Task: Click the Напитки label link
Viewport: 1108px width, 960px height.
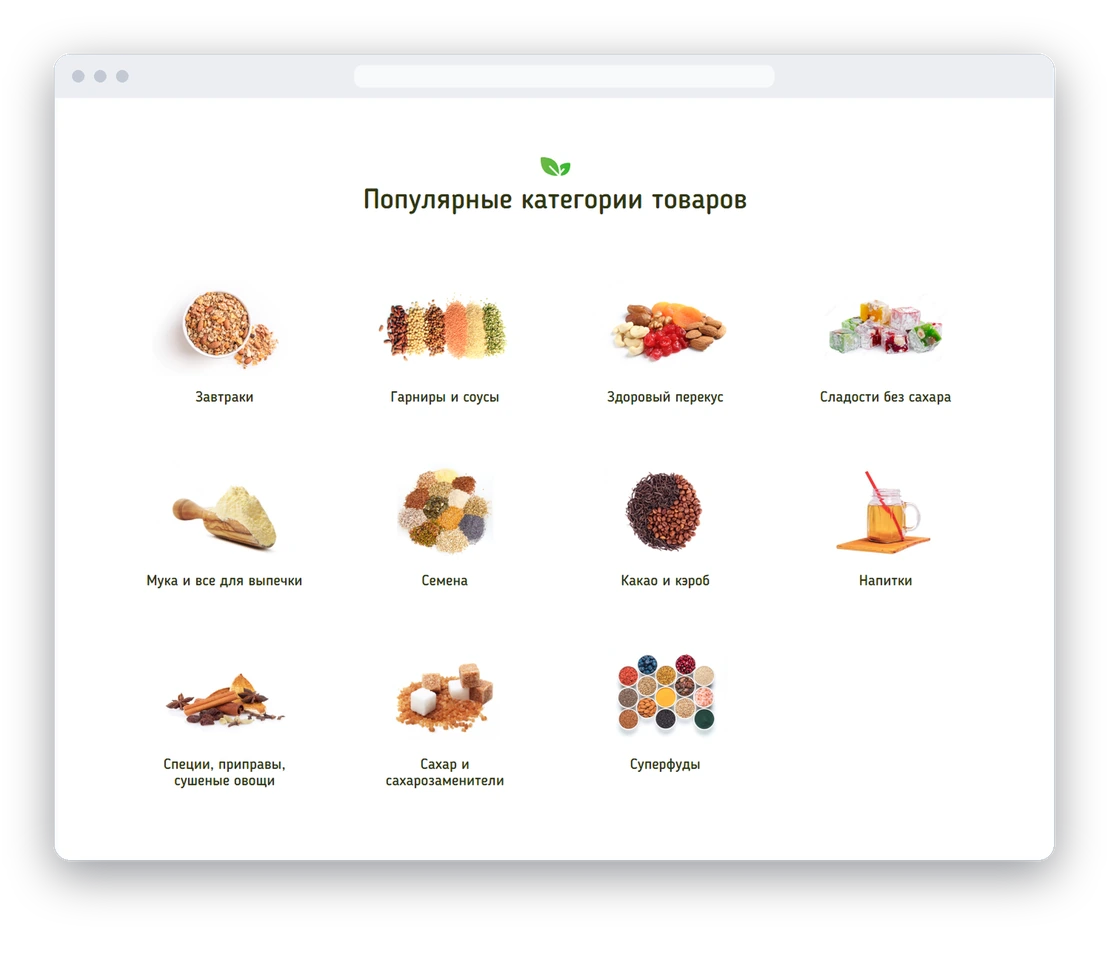Action: (885, 581)
